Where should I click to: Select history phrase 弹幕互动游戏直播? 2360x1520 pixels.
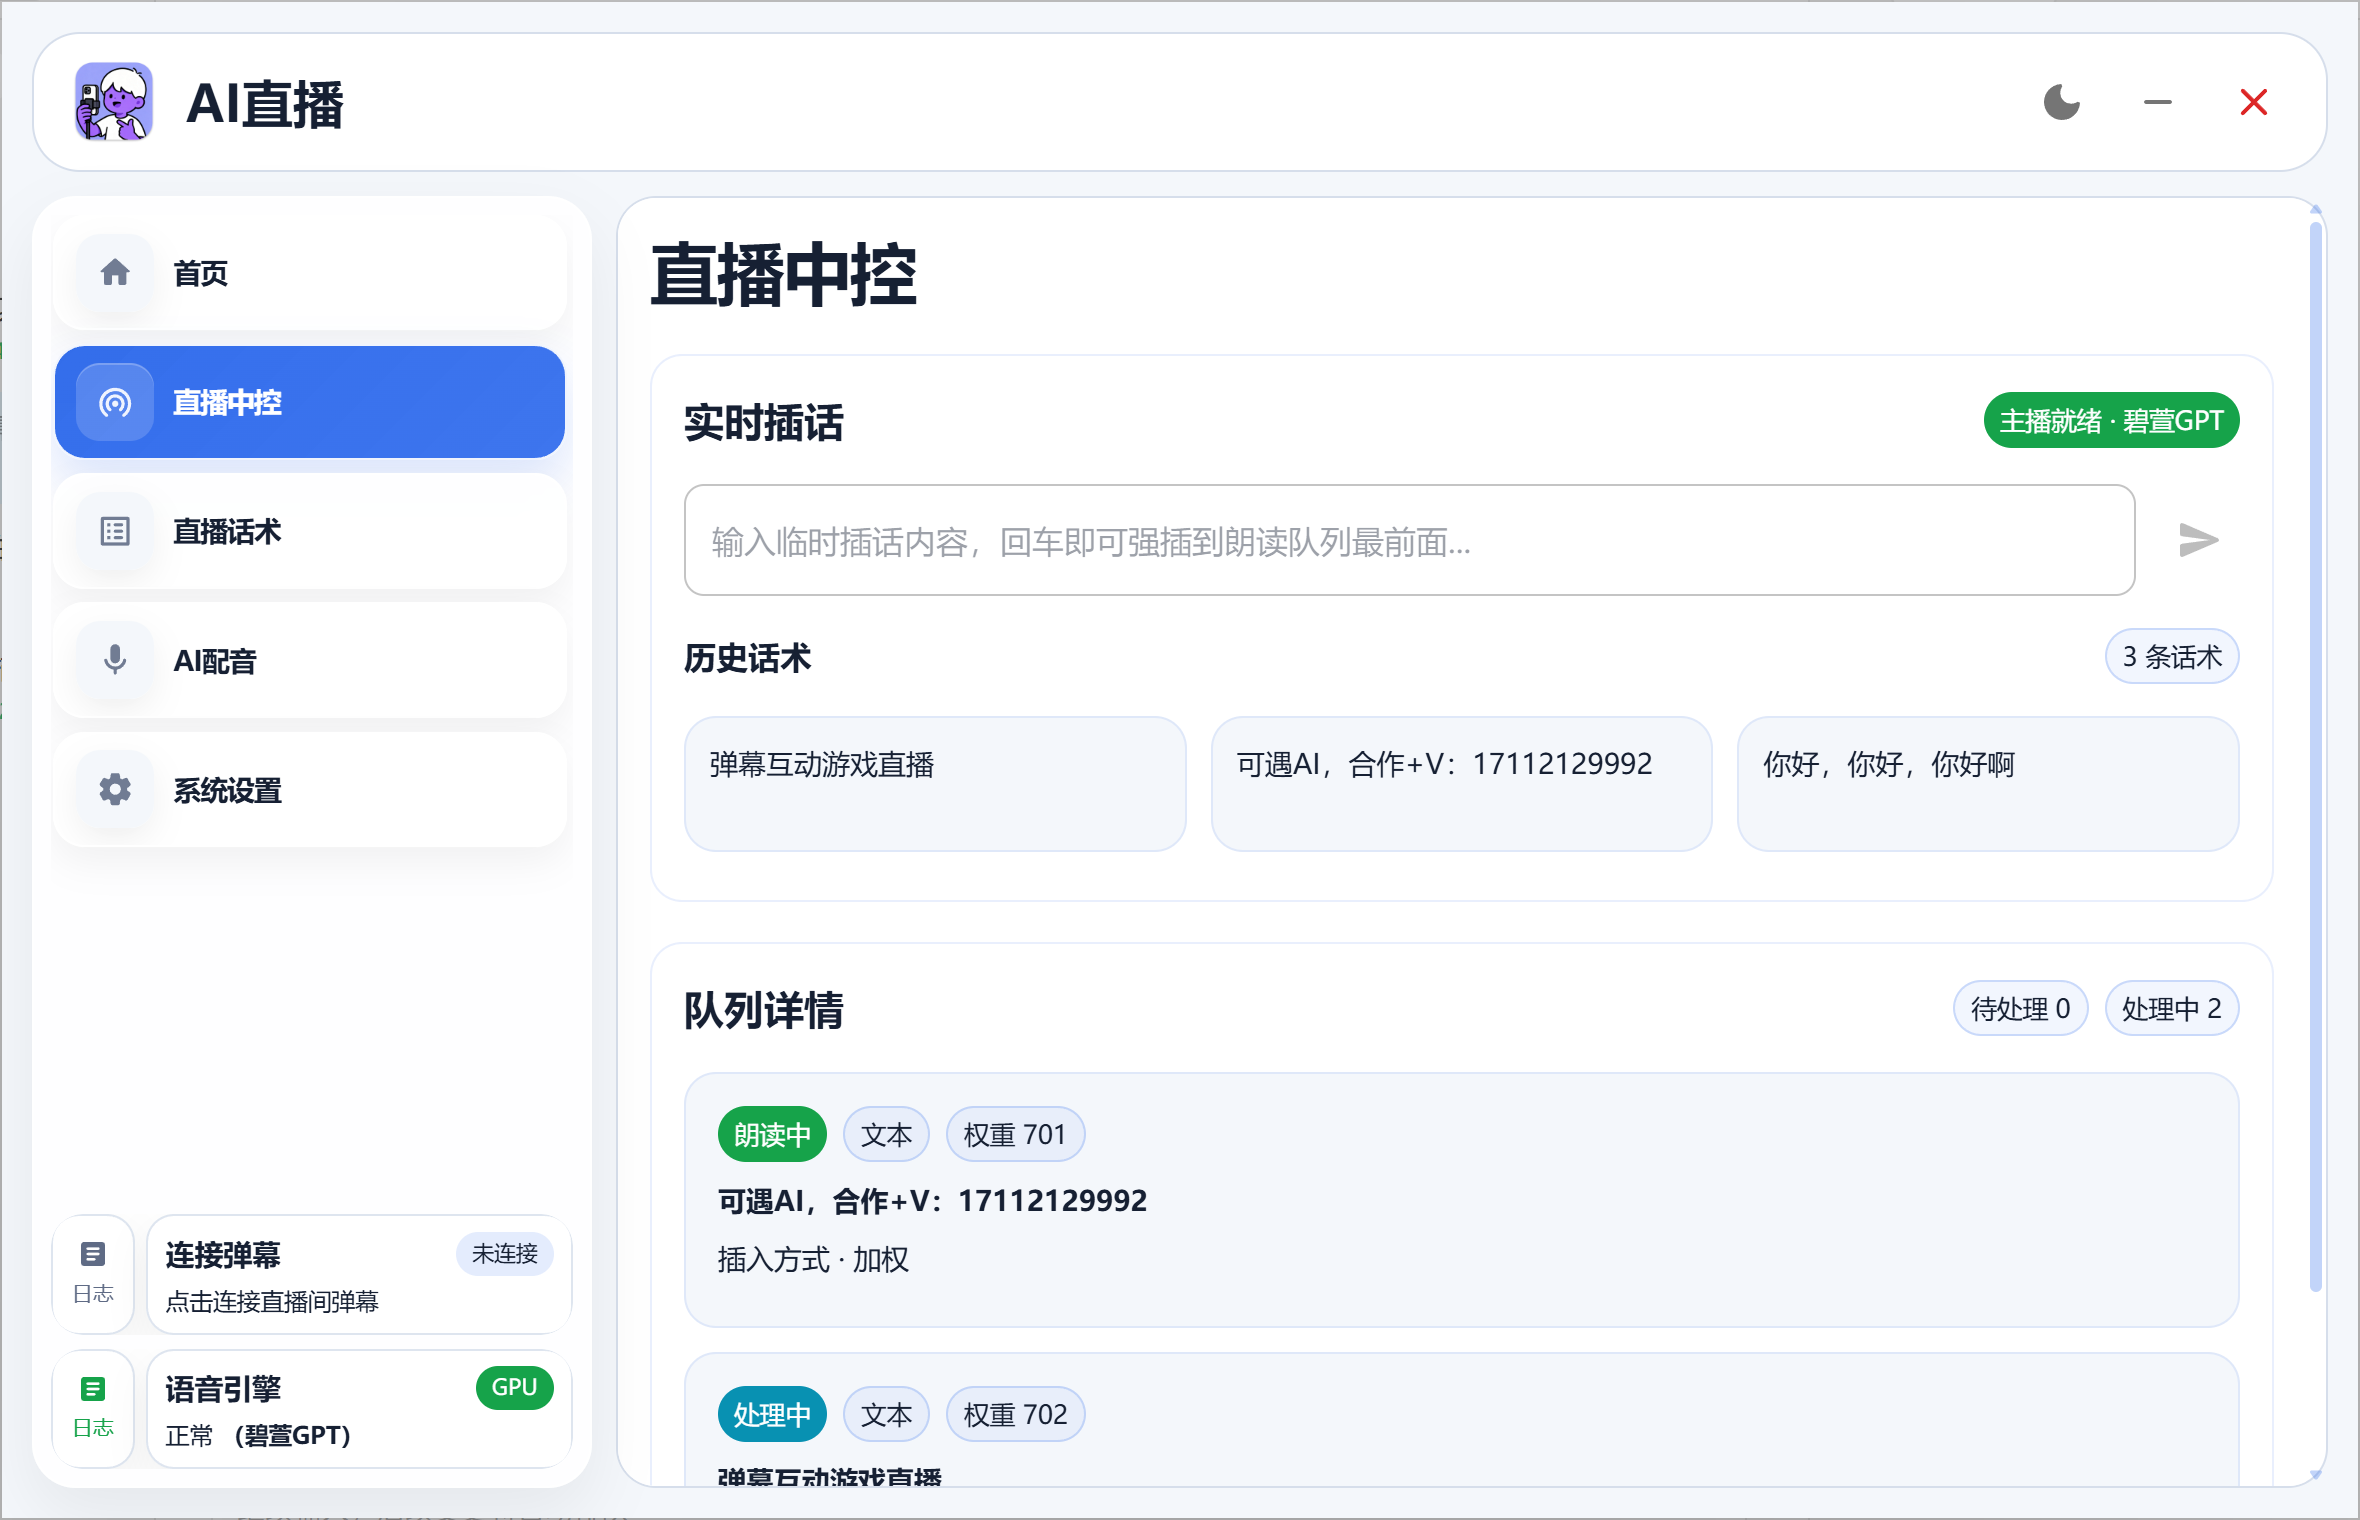933,784
